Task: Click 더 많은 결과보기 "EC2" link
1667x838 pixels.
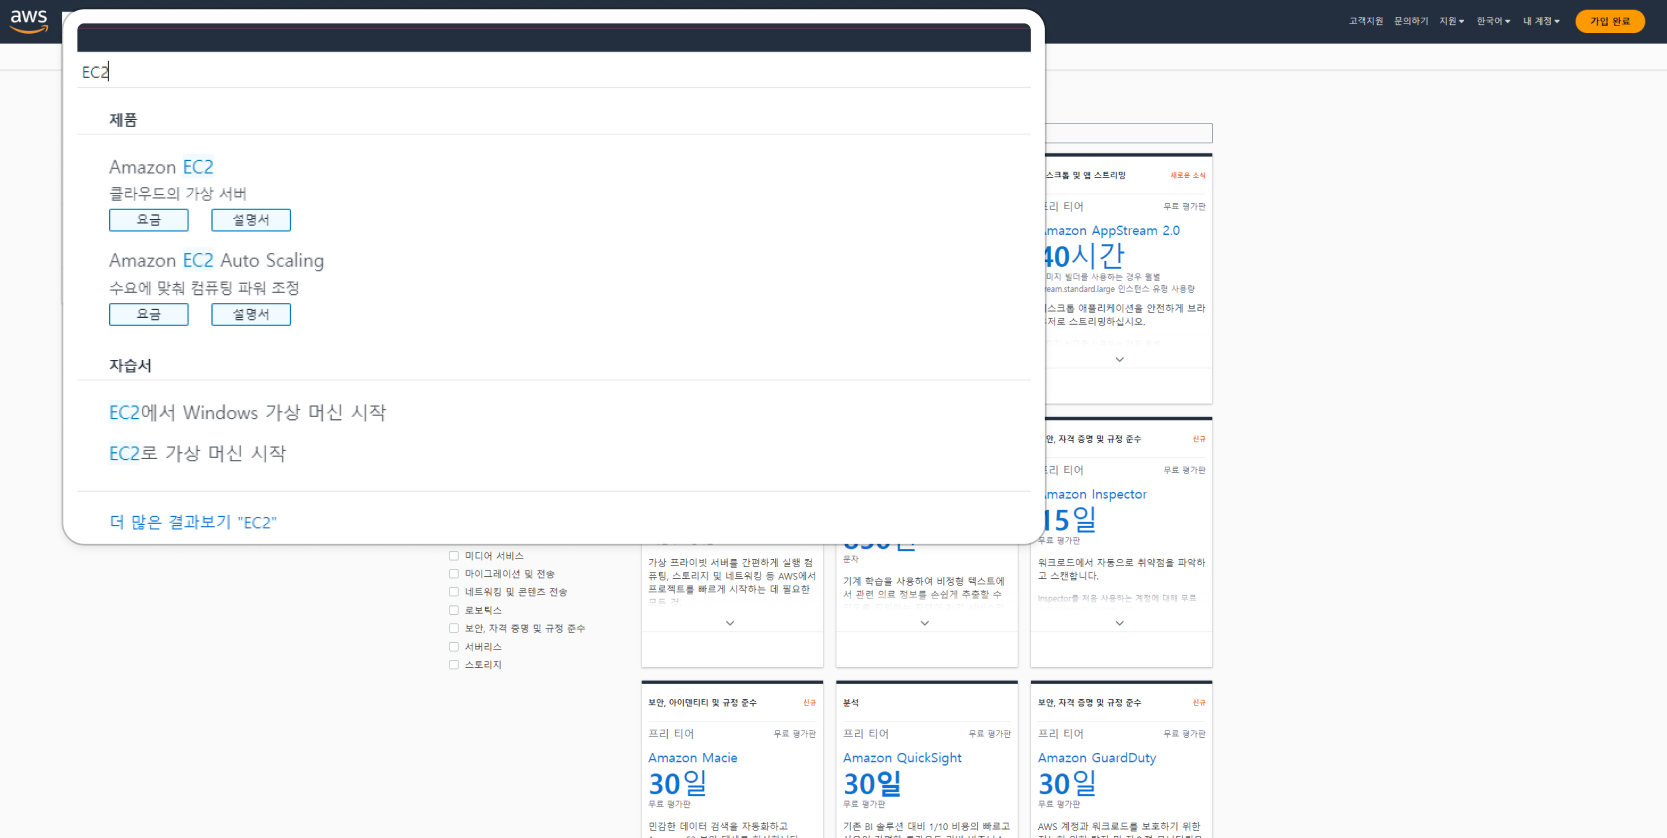Action: pos(193,522)
